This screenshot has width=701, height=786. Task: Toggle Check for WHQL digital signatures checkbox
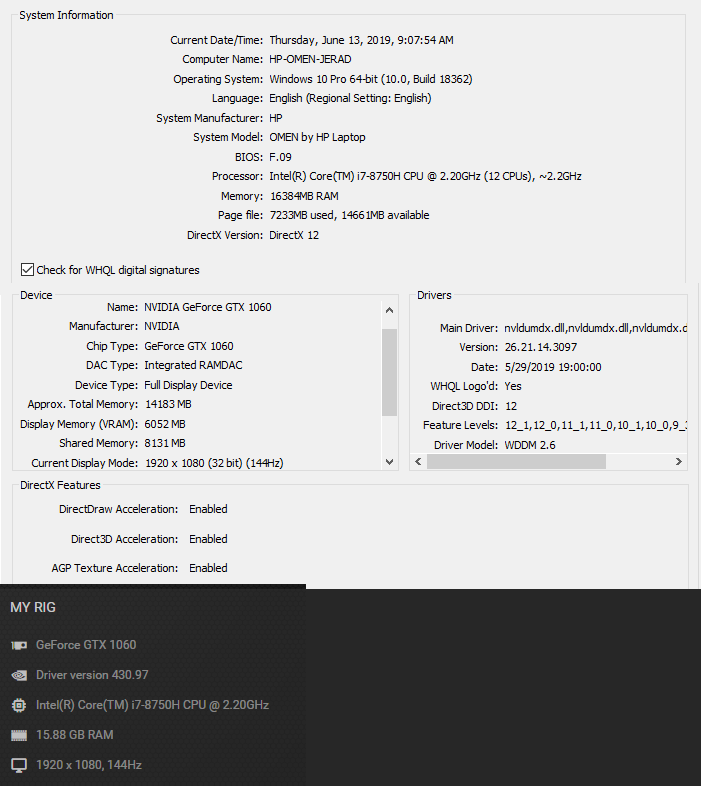[27, 270]
